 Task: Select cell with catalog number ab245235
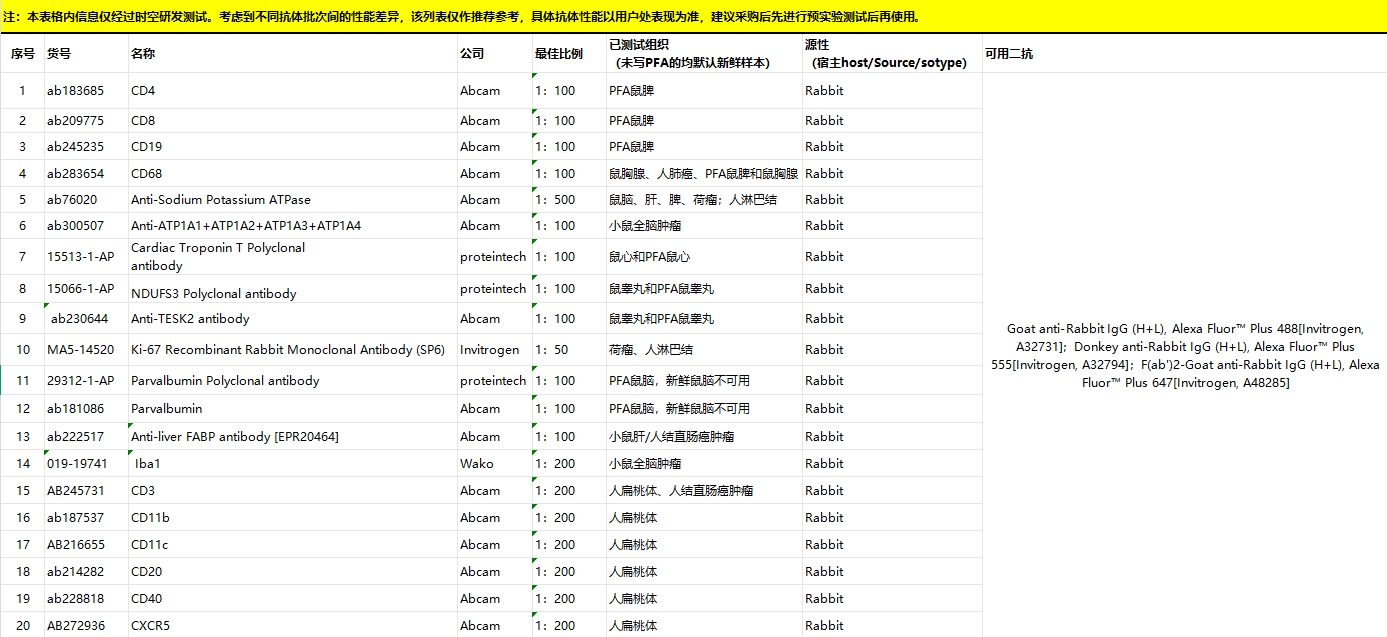(x=86, y=146)
